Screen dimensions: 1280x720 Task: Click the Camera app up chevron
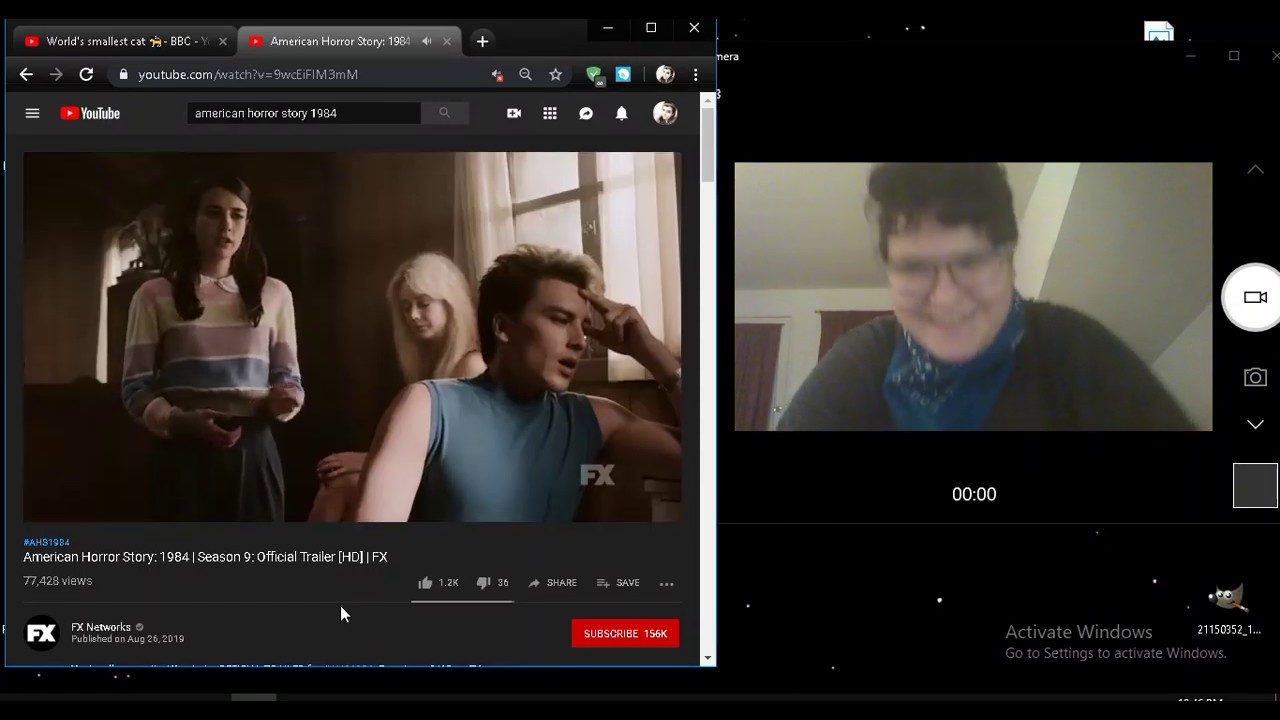pos(1255,170)
